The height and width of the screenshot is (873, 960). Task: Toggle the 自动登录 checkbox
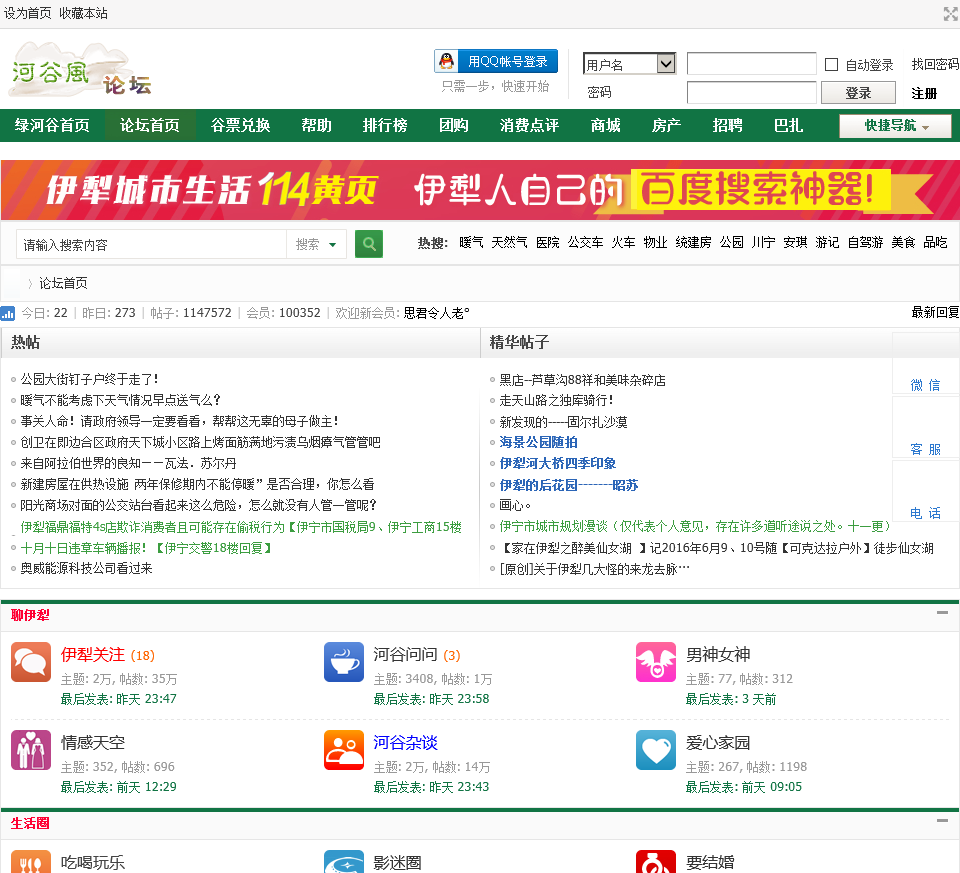coord(831,64)
